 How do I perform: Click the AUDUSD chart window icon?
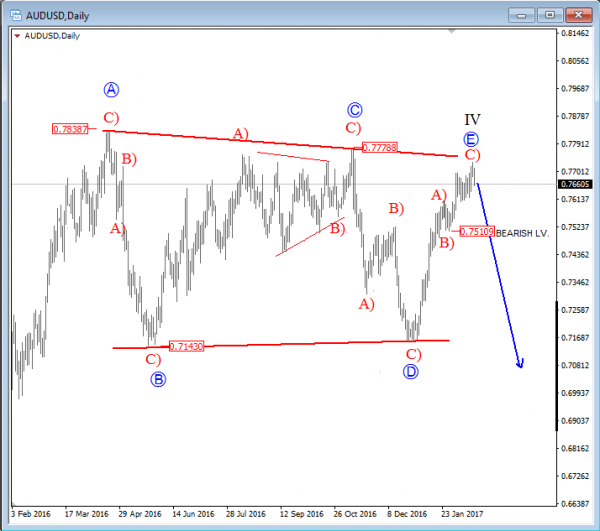click(x=16, y=15)
